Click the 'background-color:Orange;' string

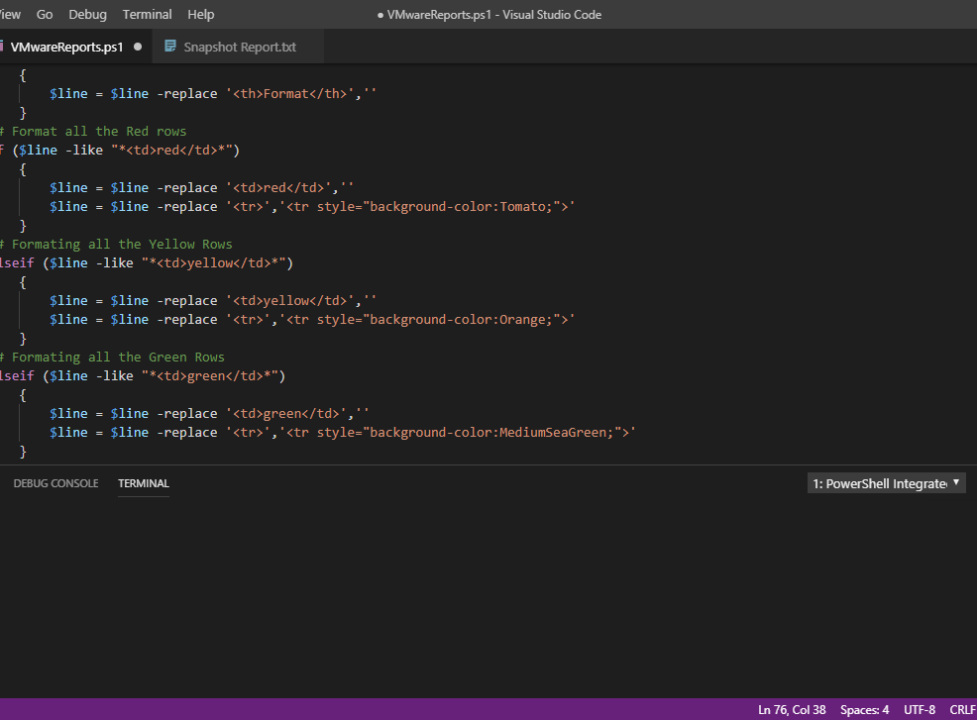(x=460, y=319)
